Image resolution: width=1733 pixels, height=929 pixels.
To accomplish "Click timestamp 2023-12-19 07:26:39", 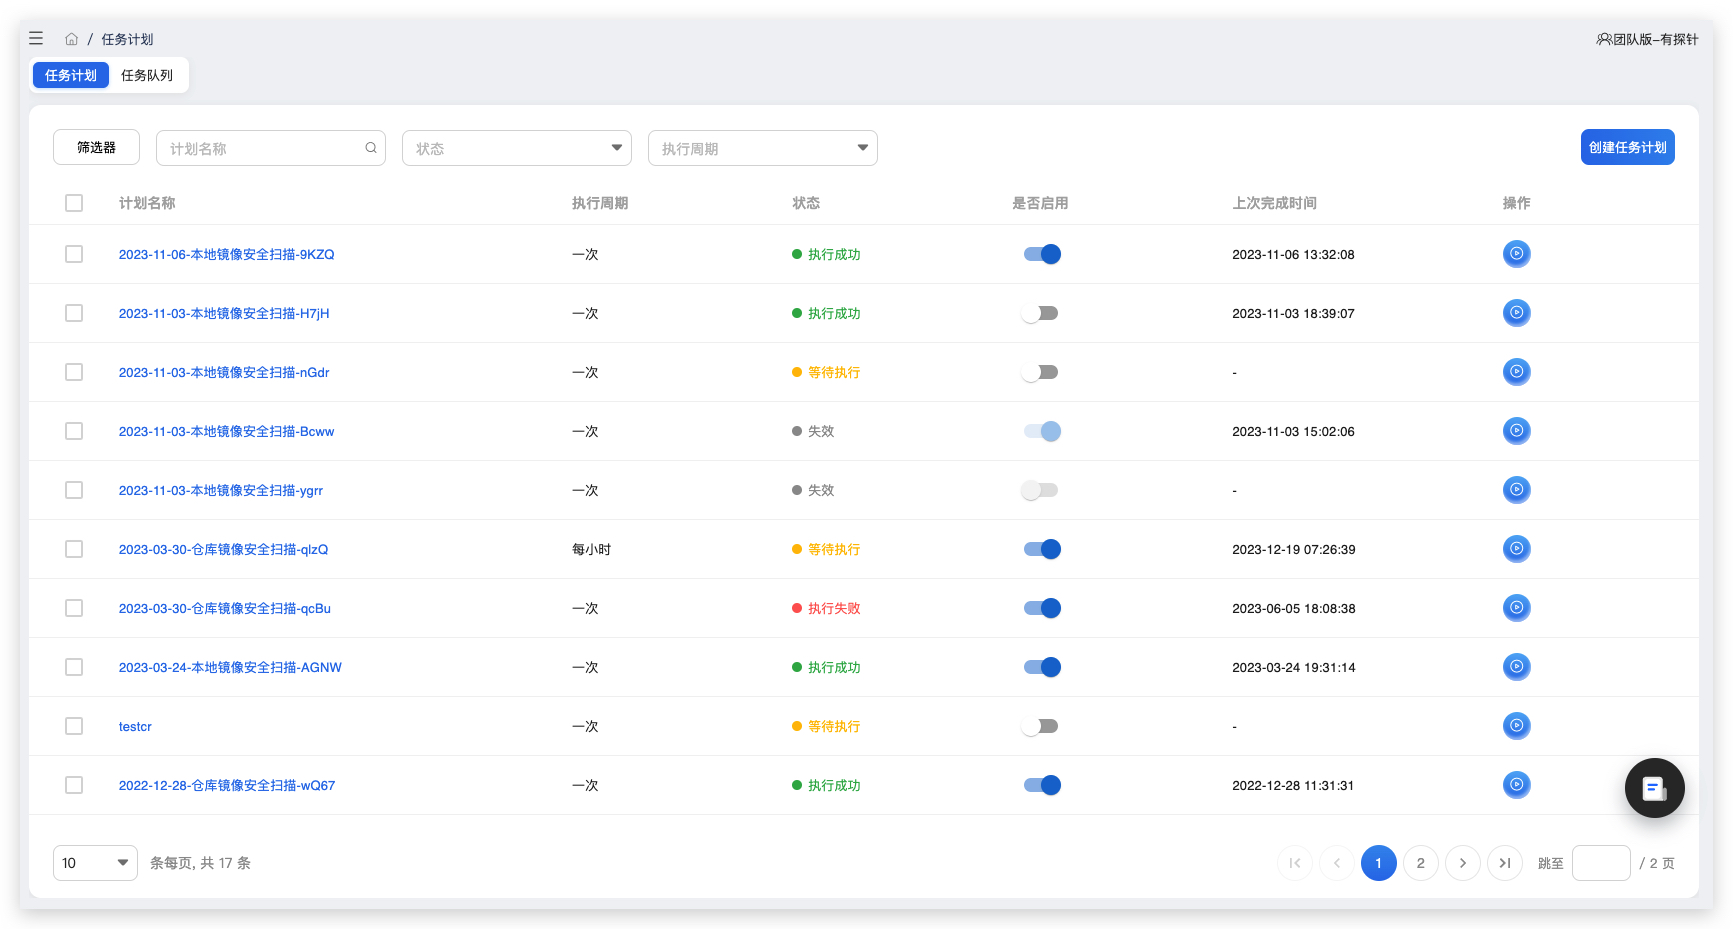I will pos(1294,549).
